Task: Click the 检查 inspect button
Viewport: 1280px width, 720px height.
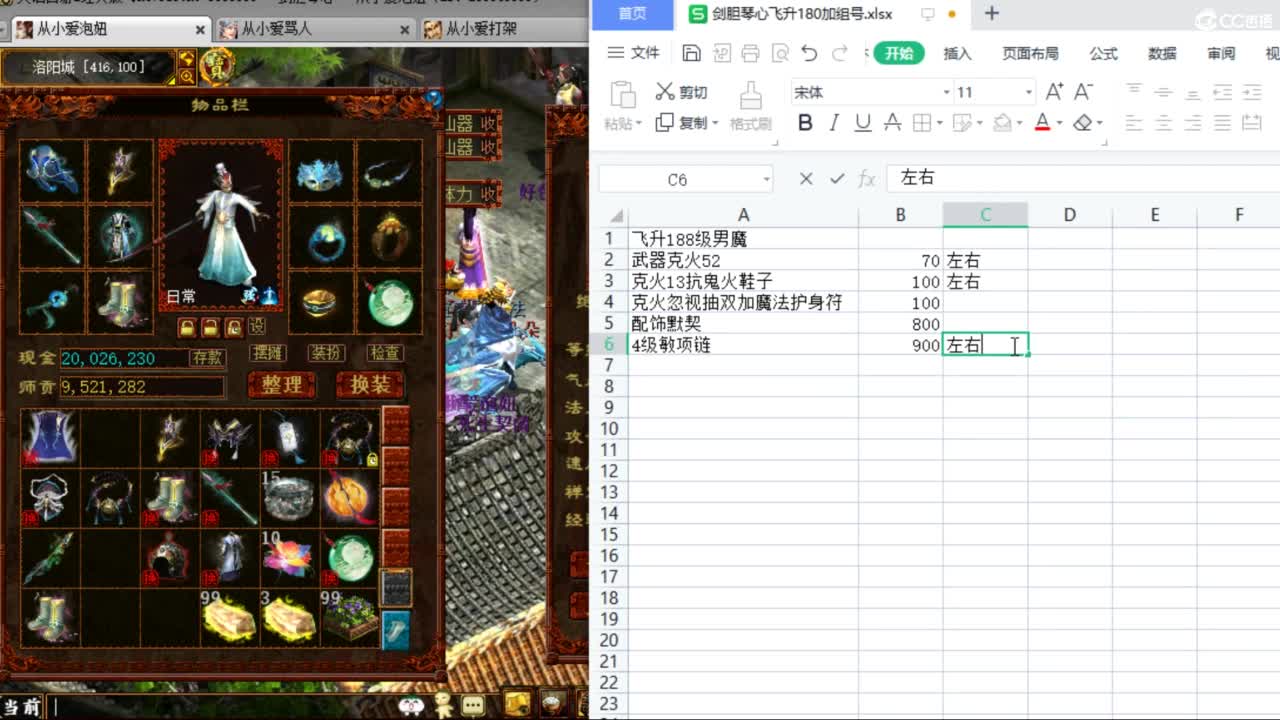Action: click(x=385, y=353)
